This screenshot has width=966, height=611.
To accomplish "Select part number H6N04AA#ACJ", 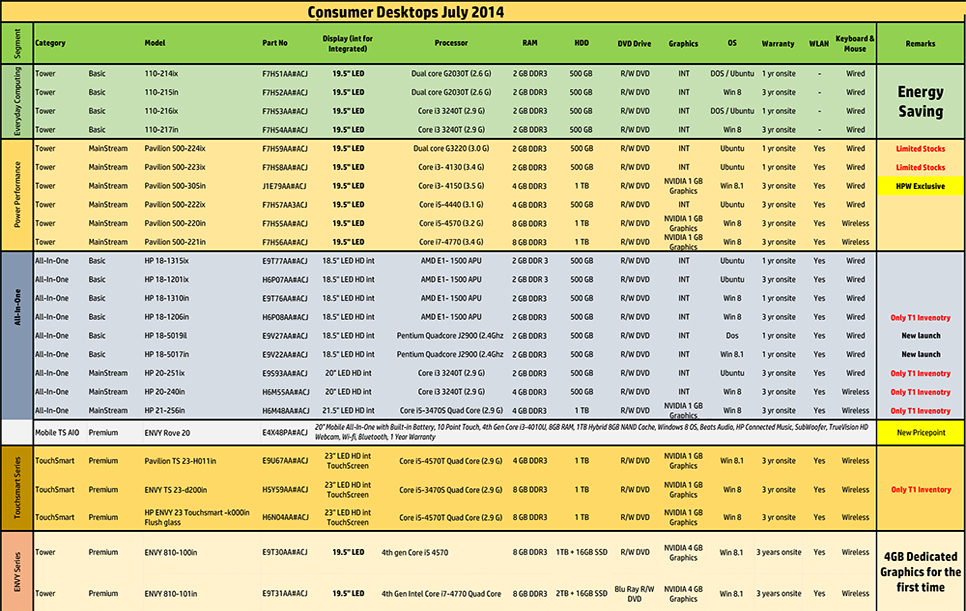I will click(285, 517).
